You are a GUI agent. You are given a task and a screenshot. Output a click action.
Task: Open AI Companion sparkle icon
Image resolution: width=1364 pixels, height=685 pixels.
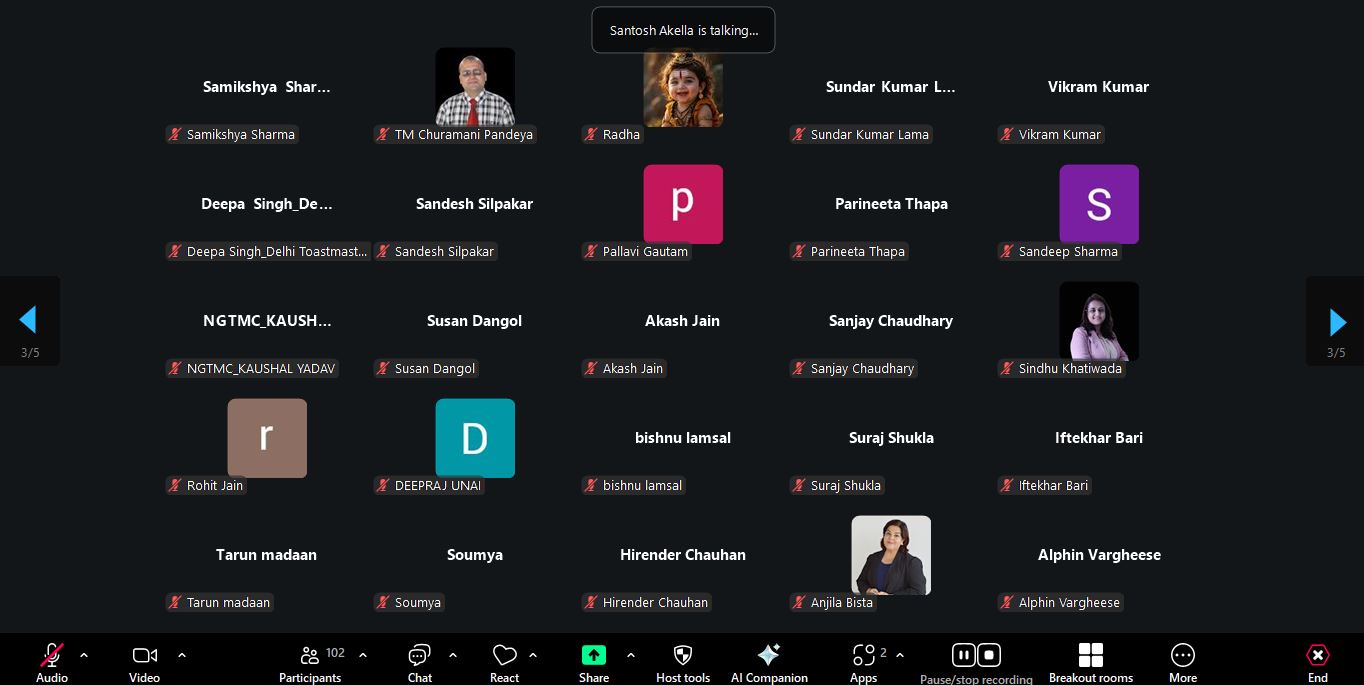pos(768,655)
